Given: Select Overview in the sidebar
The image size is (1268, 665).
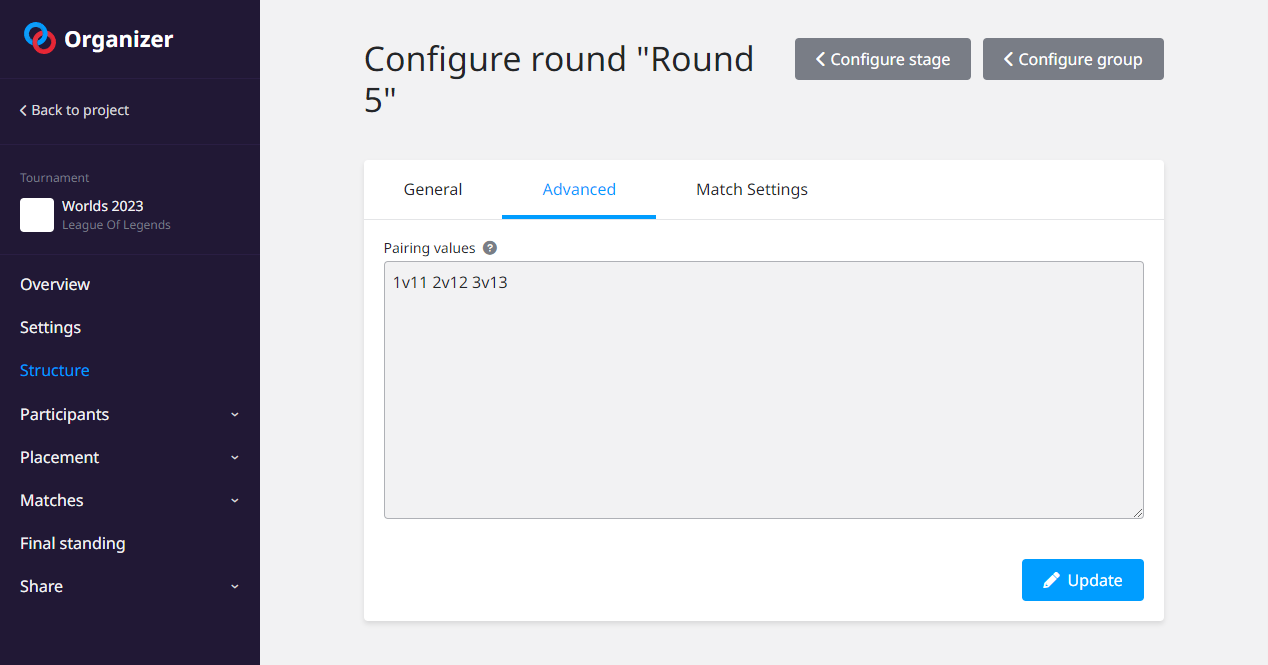Looking at the screenshot, I should tap(55, 284).
